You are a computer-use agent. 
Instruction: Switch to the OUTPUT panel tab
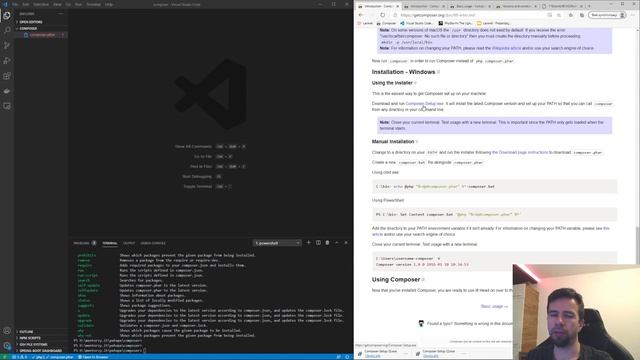coord(129,243)
